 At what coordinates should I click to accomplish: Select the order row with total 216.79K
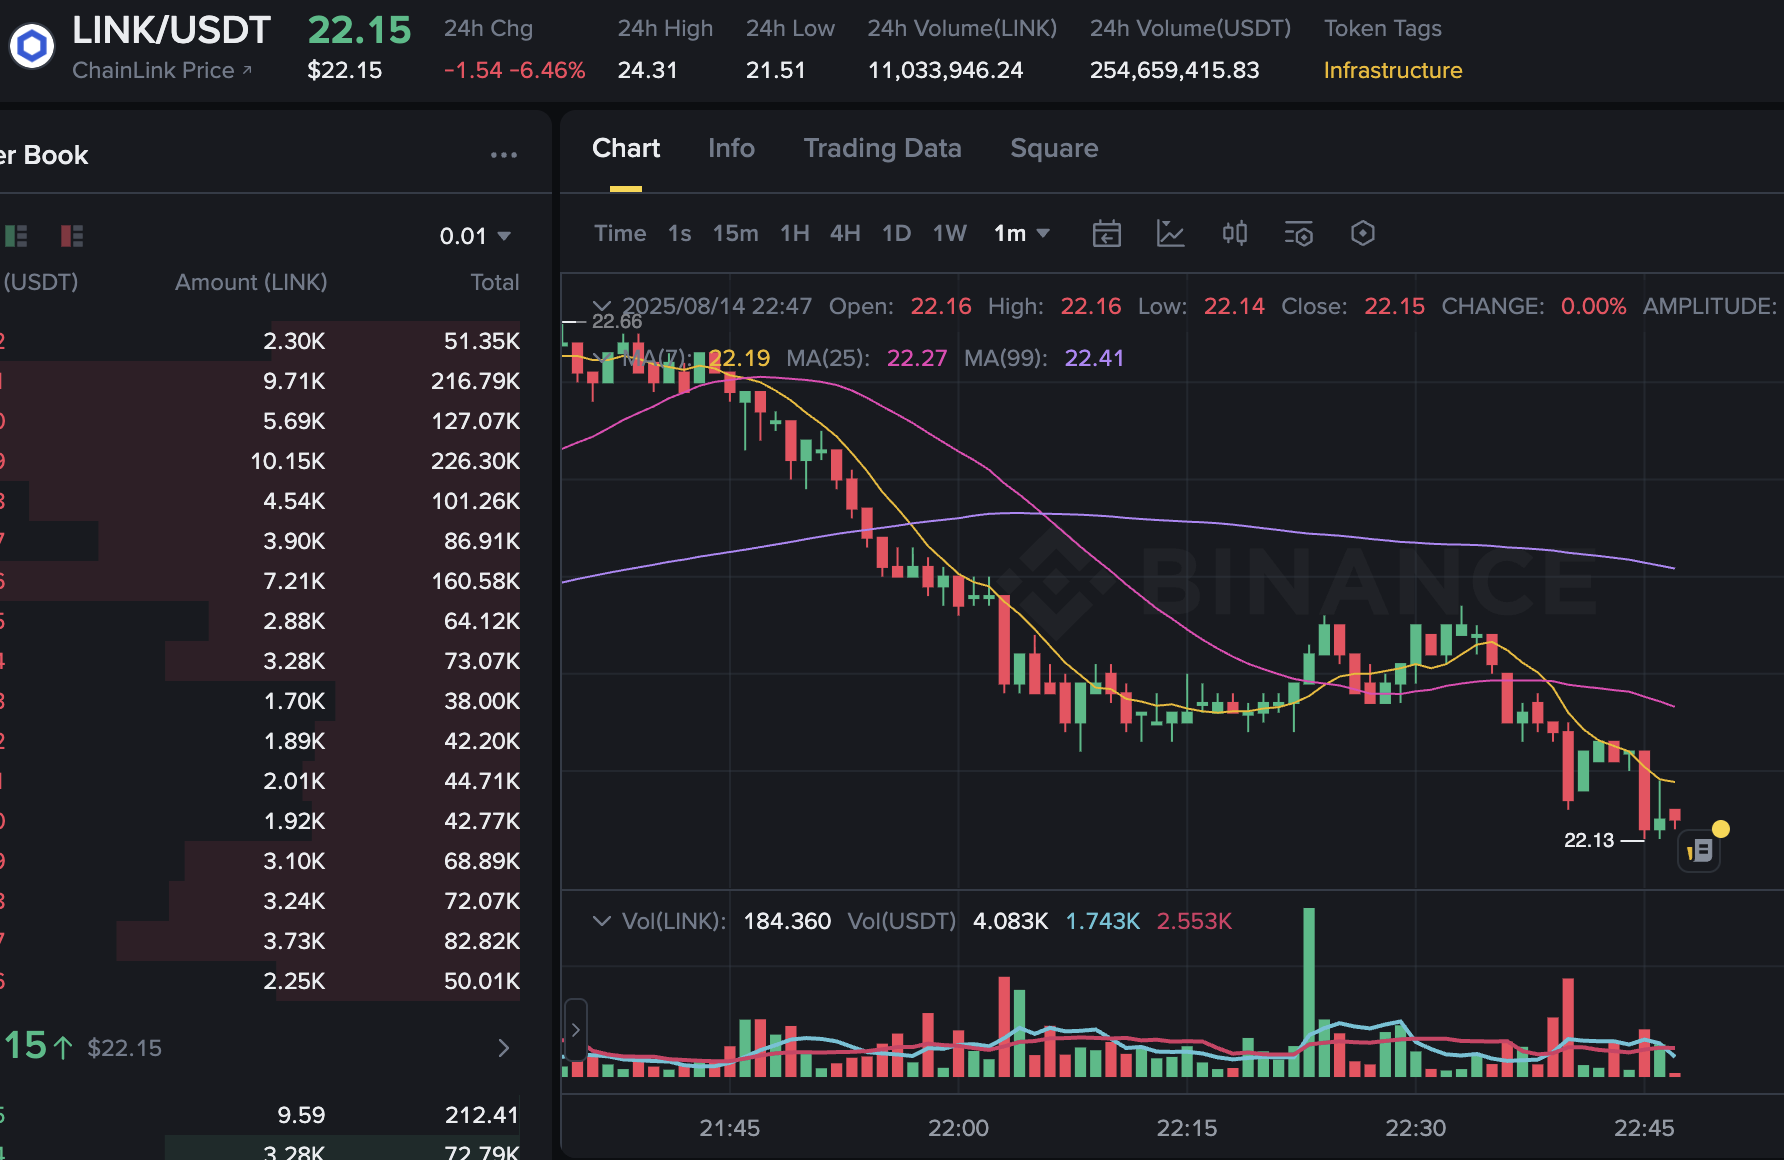click(x=260, y=381)
